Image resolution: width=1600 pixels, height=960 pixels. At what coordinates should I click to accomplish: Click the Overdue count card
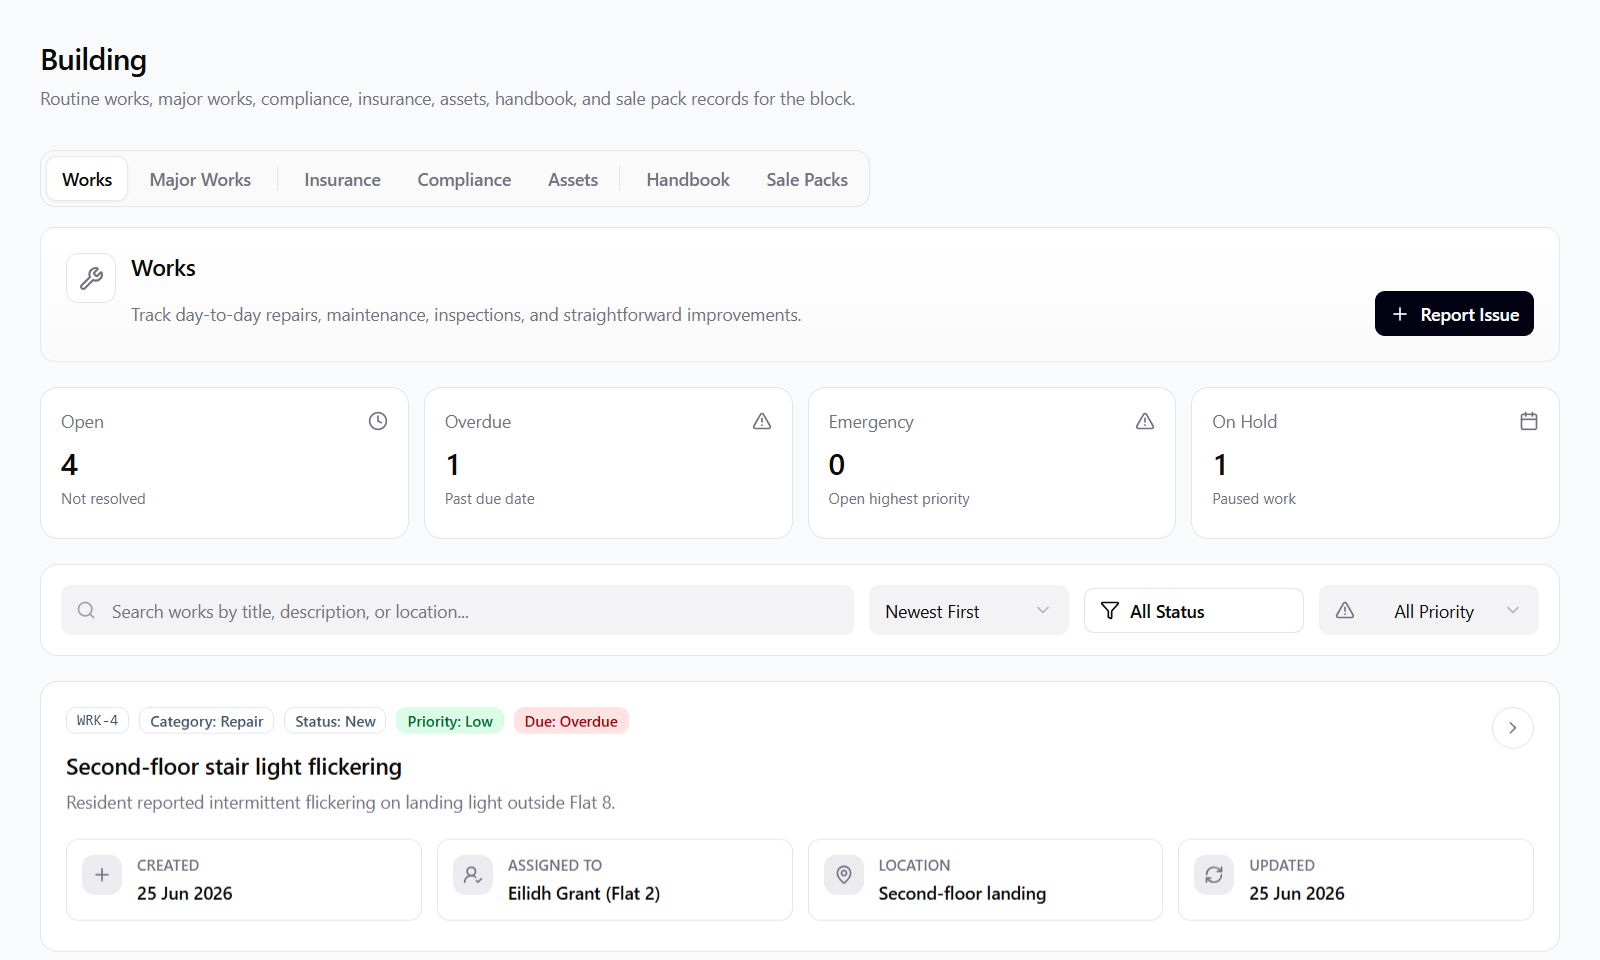tap(608, 463)
